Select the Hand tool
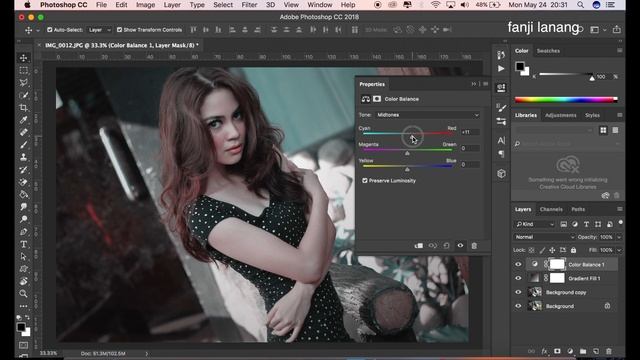Image resolution: width=640 pixels, height=360 pixels. tap(24, 281)
